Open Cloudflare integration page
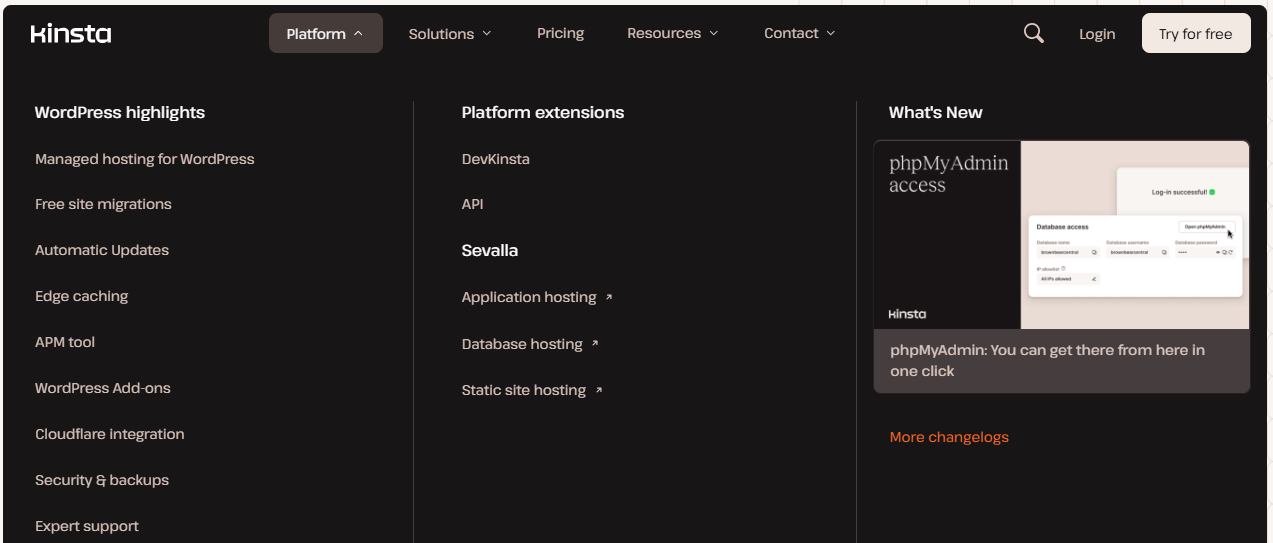1273x543 pixels. tap(110, 434)
